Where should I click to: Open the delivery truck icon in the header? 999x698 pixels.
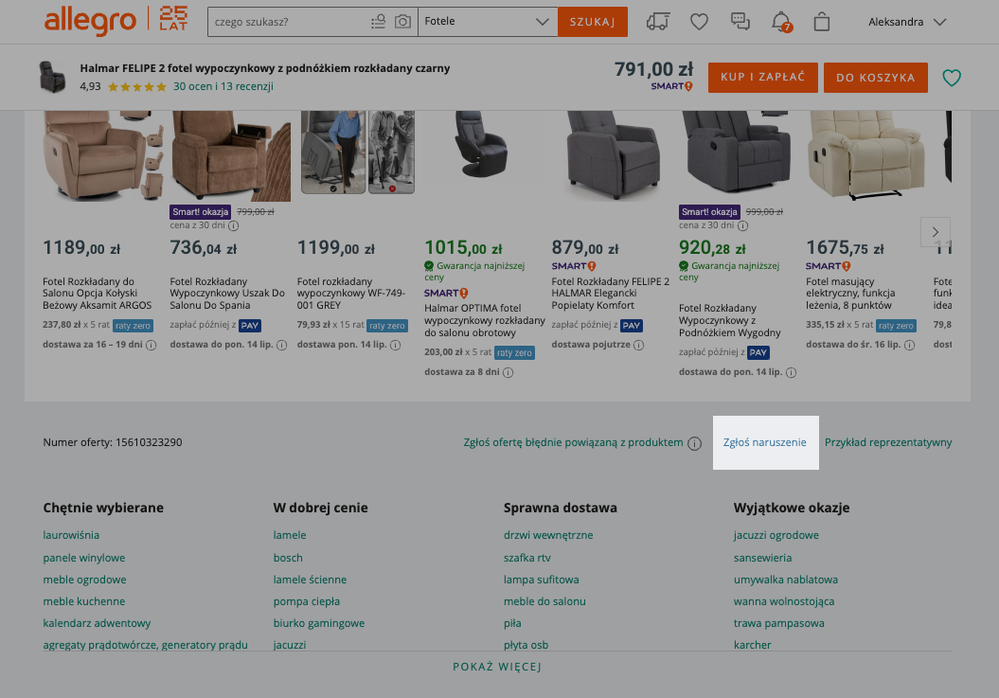(657, 22)
